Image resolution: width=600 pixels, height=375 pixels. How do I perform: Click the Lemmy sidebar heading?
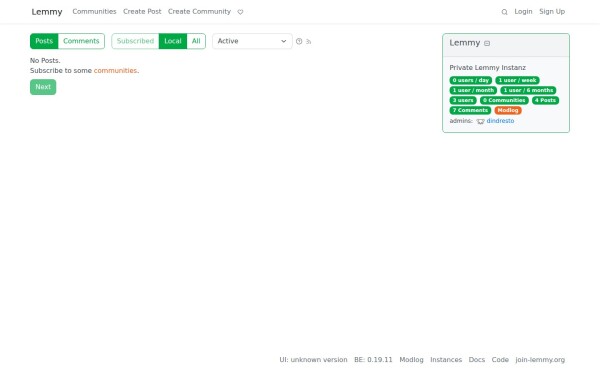(465, 43)
